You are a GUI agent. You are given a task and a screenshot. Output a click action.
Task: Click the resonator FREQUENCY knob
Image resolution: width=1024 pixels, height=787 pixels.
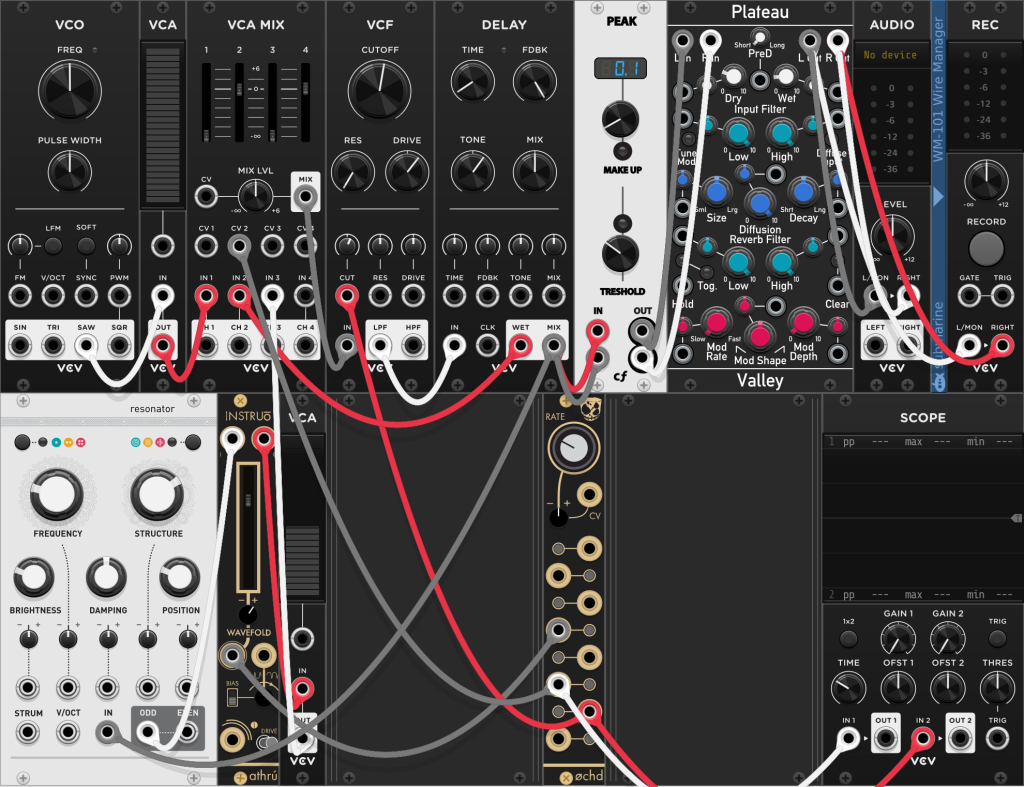(x=57, y=494)
